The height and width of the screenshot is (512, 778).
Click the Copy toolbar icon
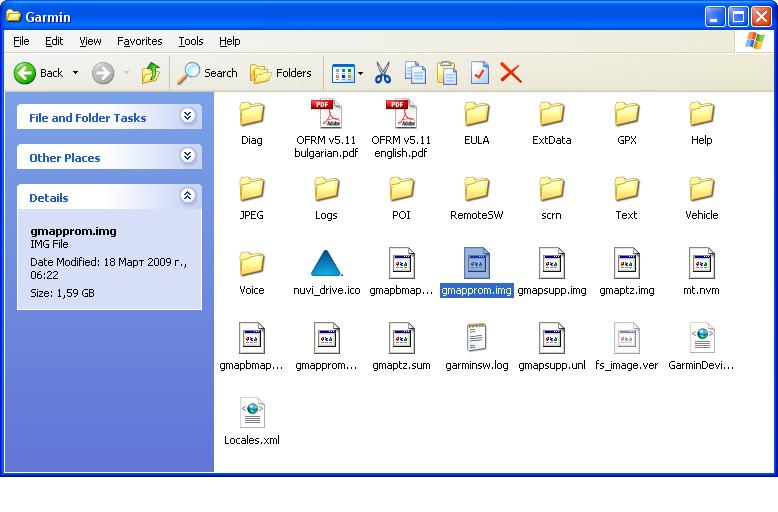coord(415,73)
